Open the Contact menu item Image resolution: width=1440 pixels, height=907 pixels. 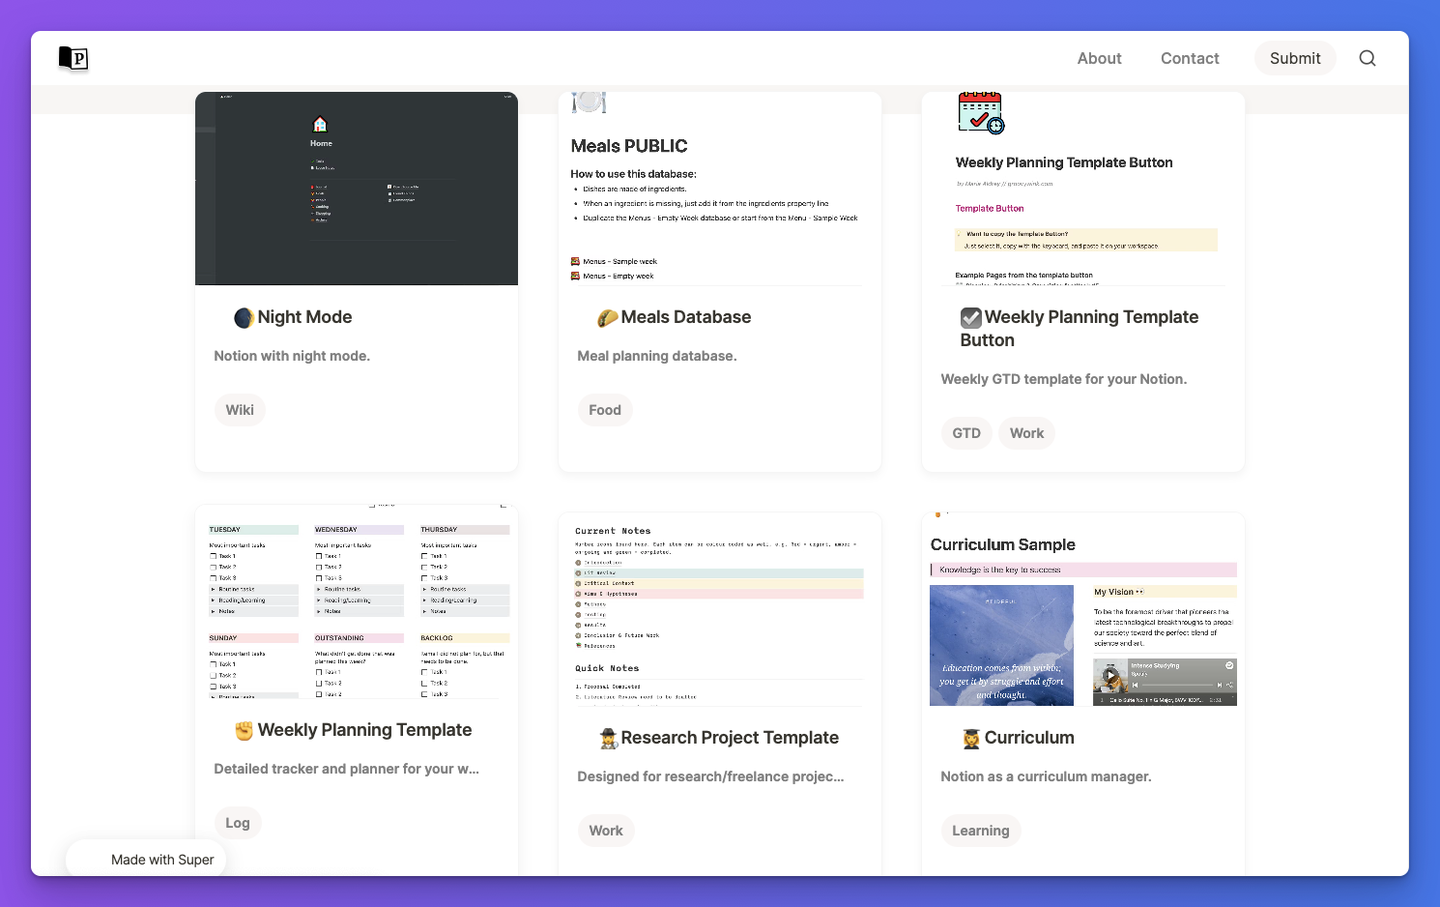point(1189,58)
